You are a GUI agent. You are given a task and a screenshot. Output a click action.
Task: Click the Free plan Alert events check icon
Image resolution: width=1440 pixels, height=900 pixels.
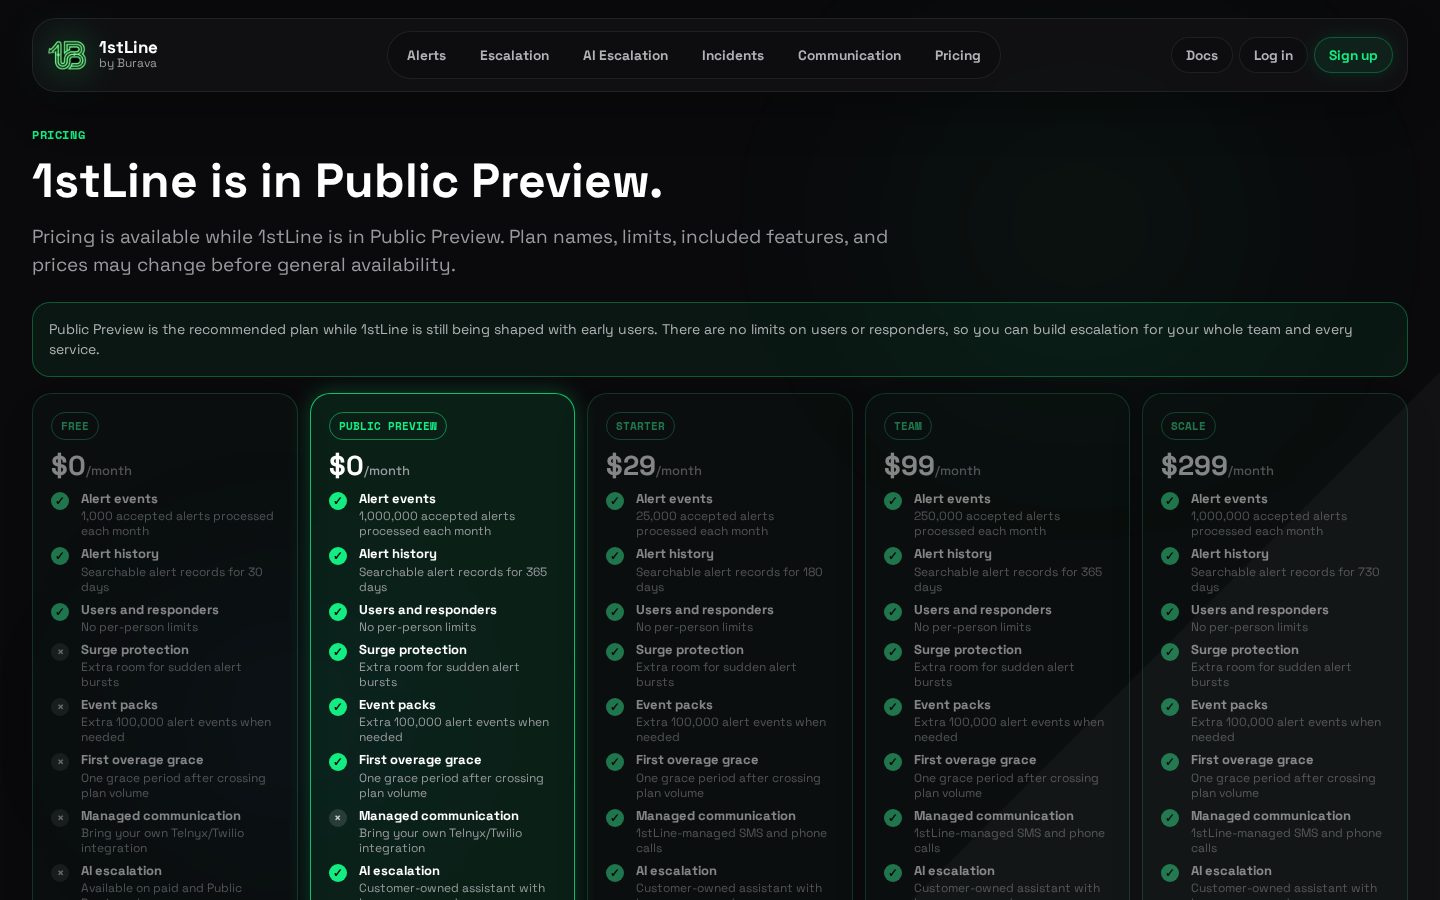click(60, 501)
